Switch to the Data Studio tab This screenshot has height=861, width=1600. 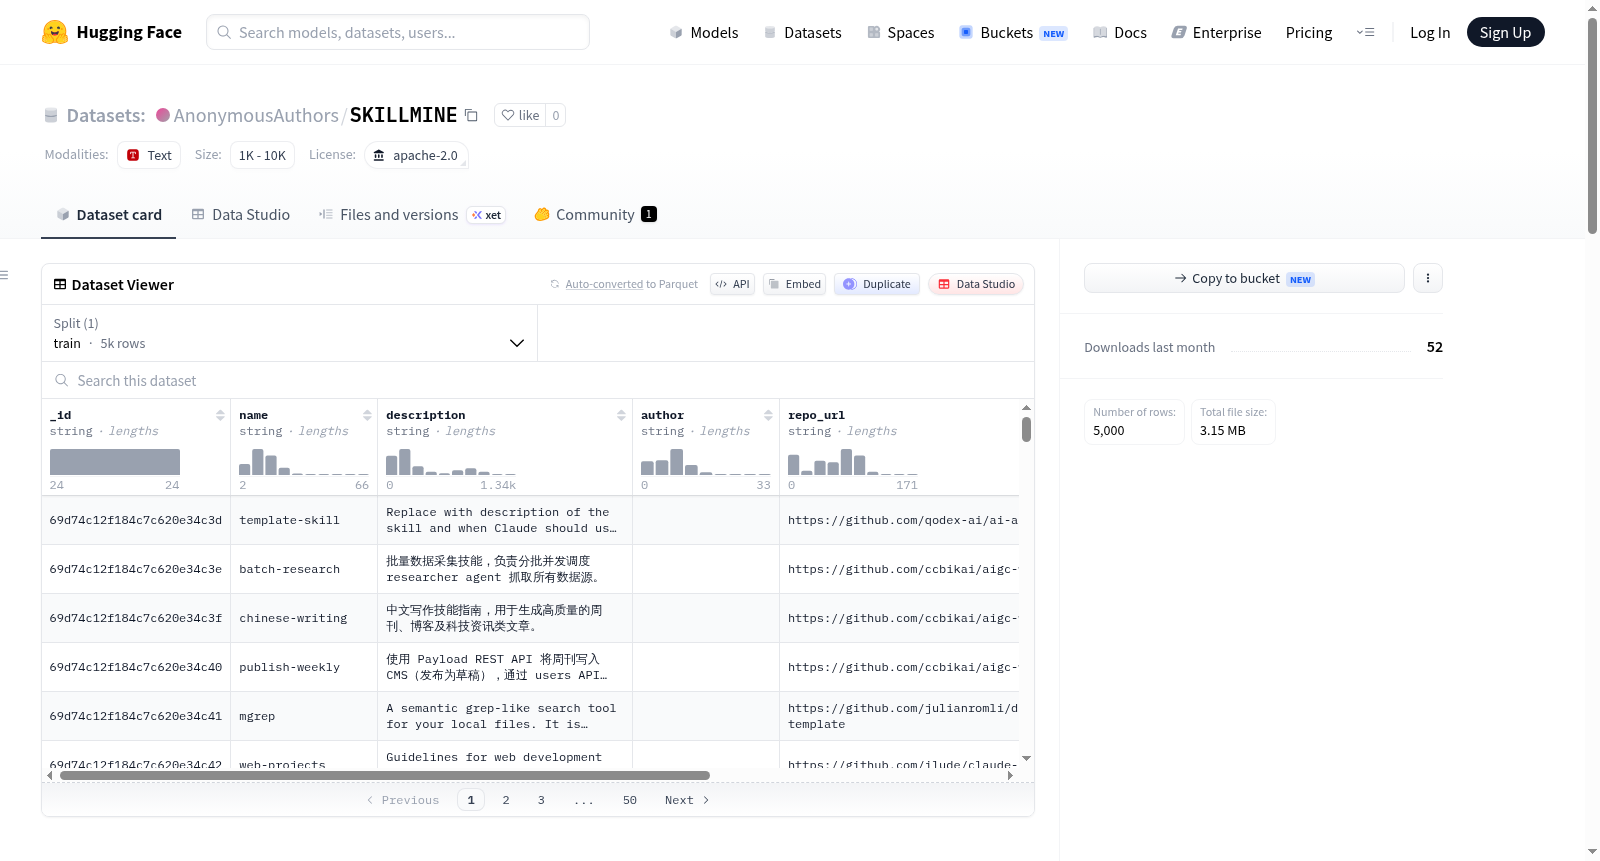(240, 214)
